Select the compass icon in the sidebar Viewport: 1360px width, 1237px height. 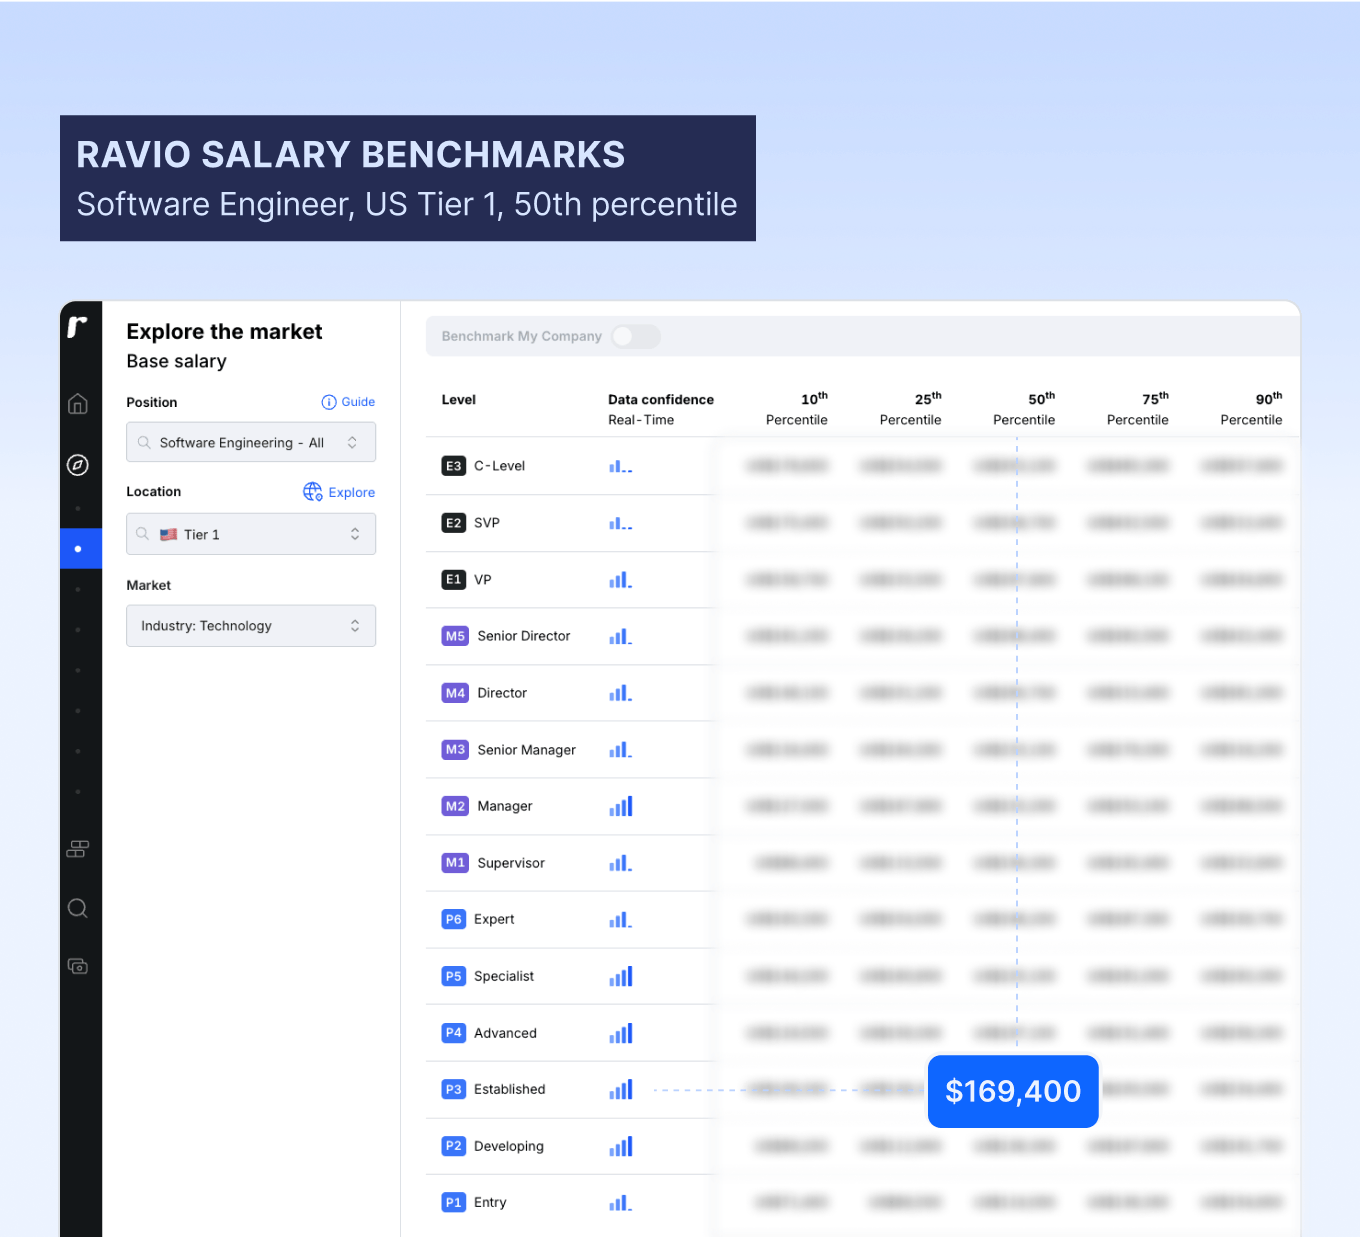tap(78, 465)
